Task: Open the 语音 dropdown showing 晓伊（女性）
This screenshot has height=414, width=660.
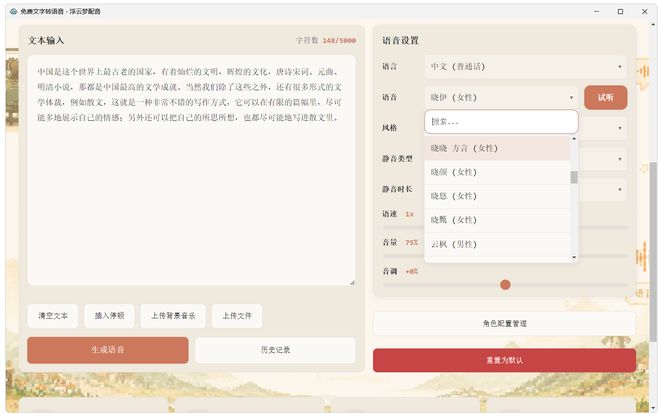Action: tap(501, 98)
